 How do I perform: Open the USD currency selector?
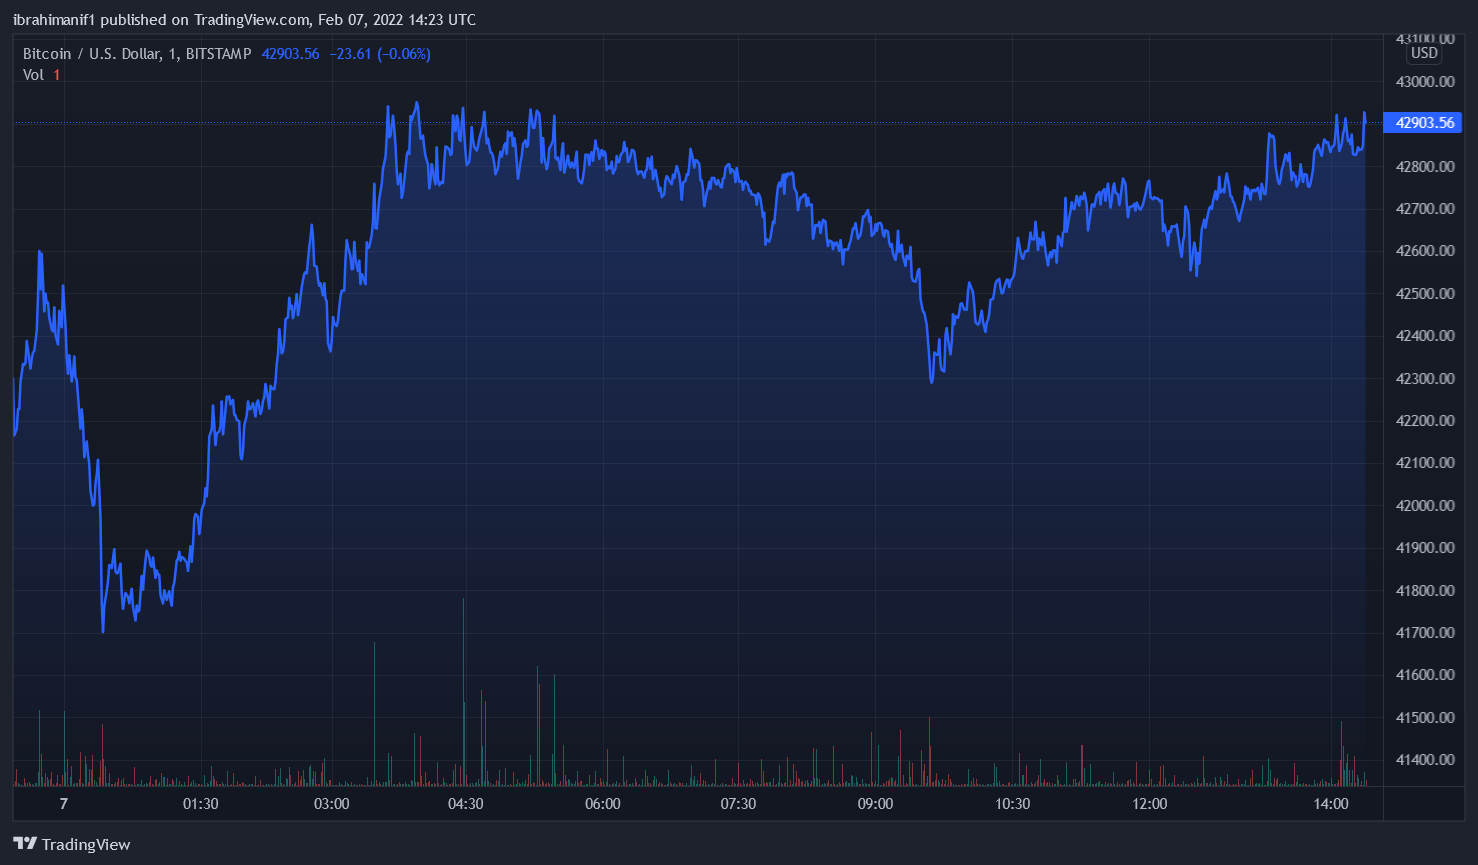(1424, 53)
